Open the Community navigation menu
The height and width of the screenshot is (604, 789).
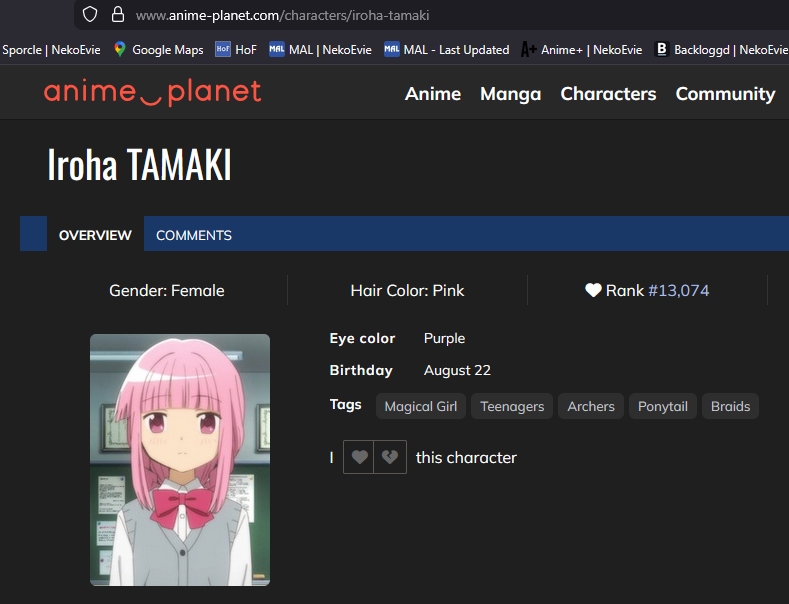tap(725, 94)
